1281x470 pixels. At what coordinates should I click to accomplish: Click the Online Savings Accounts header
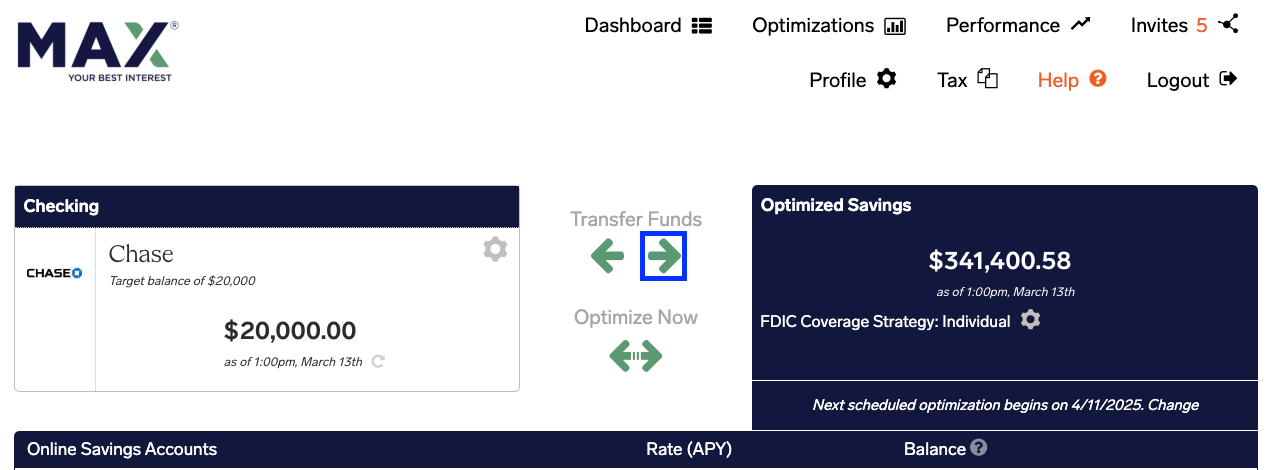coord(122,449)
